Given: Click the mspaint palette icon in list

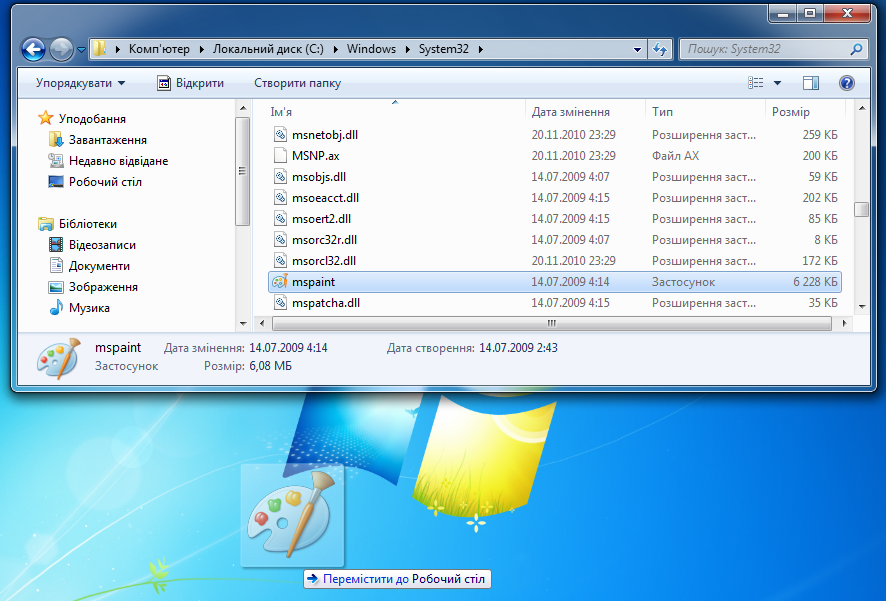Looking at the screenshot, I should 280,282.
